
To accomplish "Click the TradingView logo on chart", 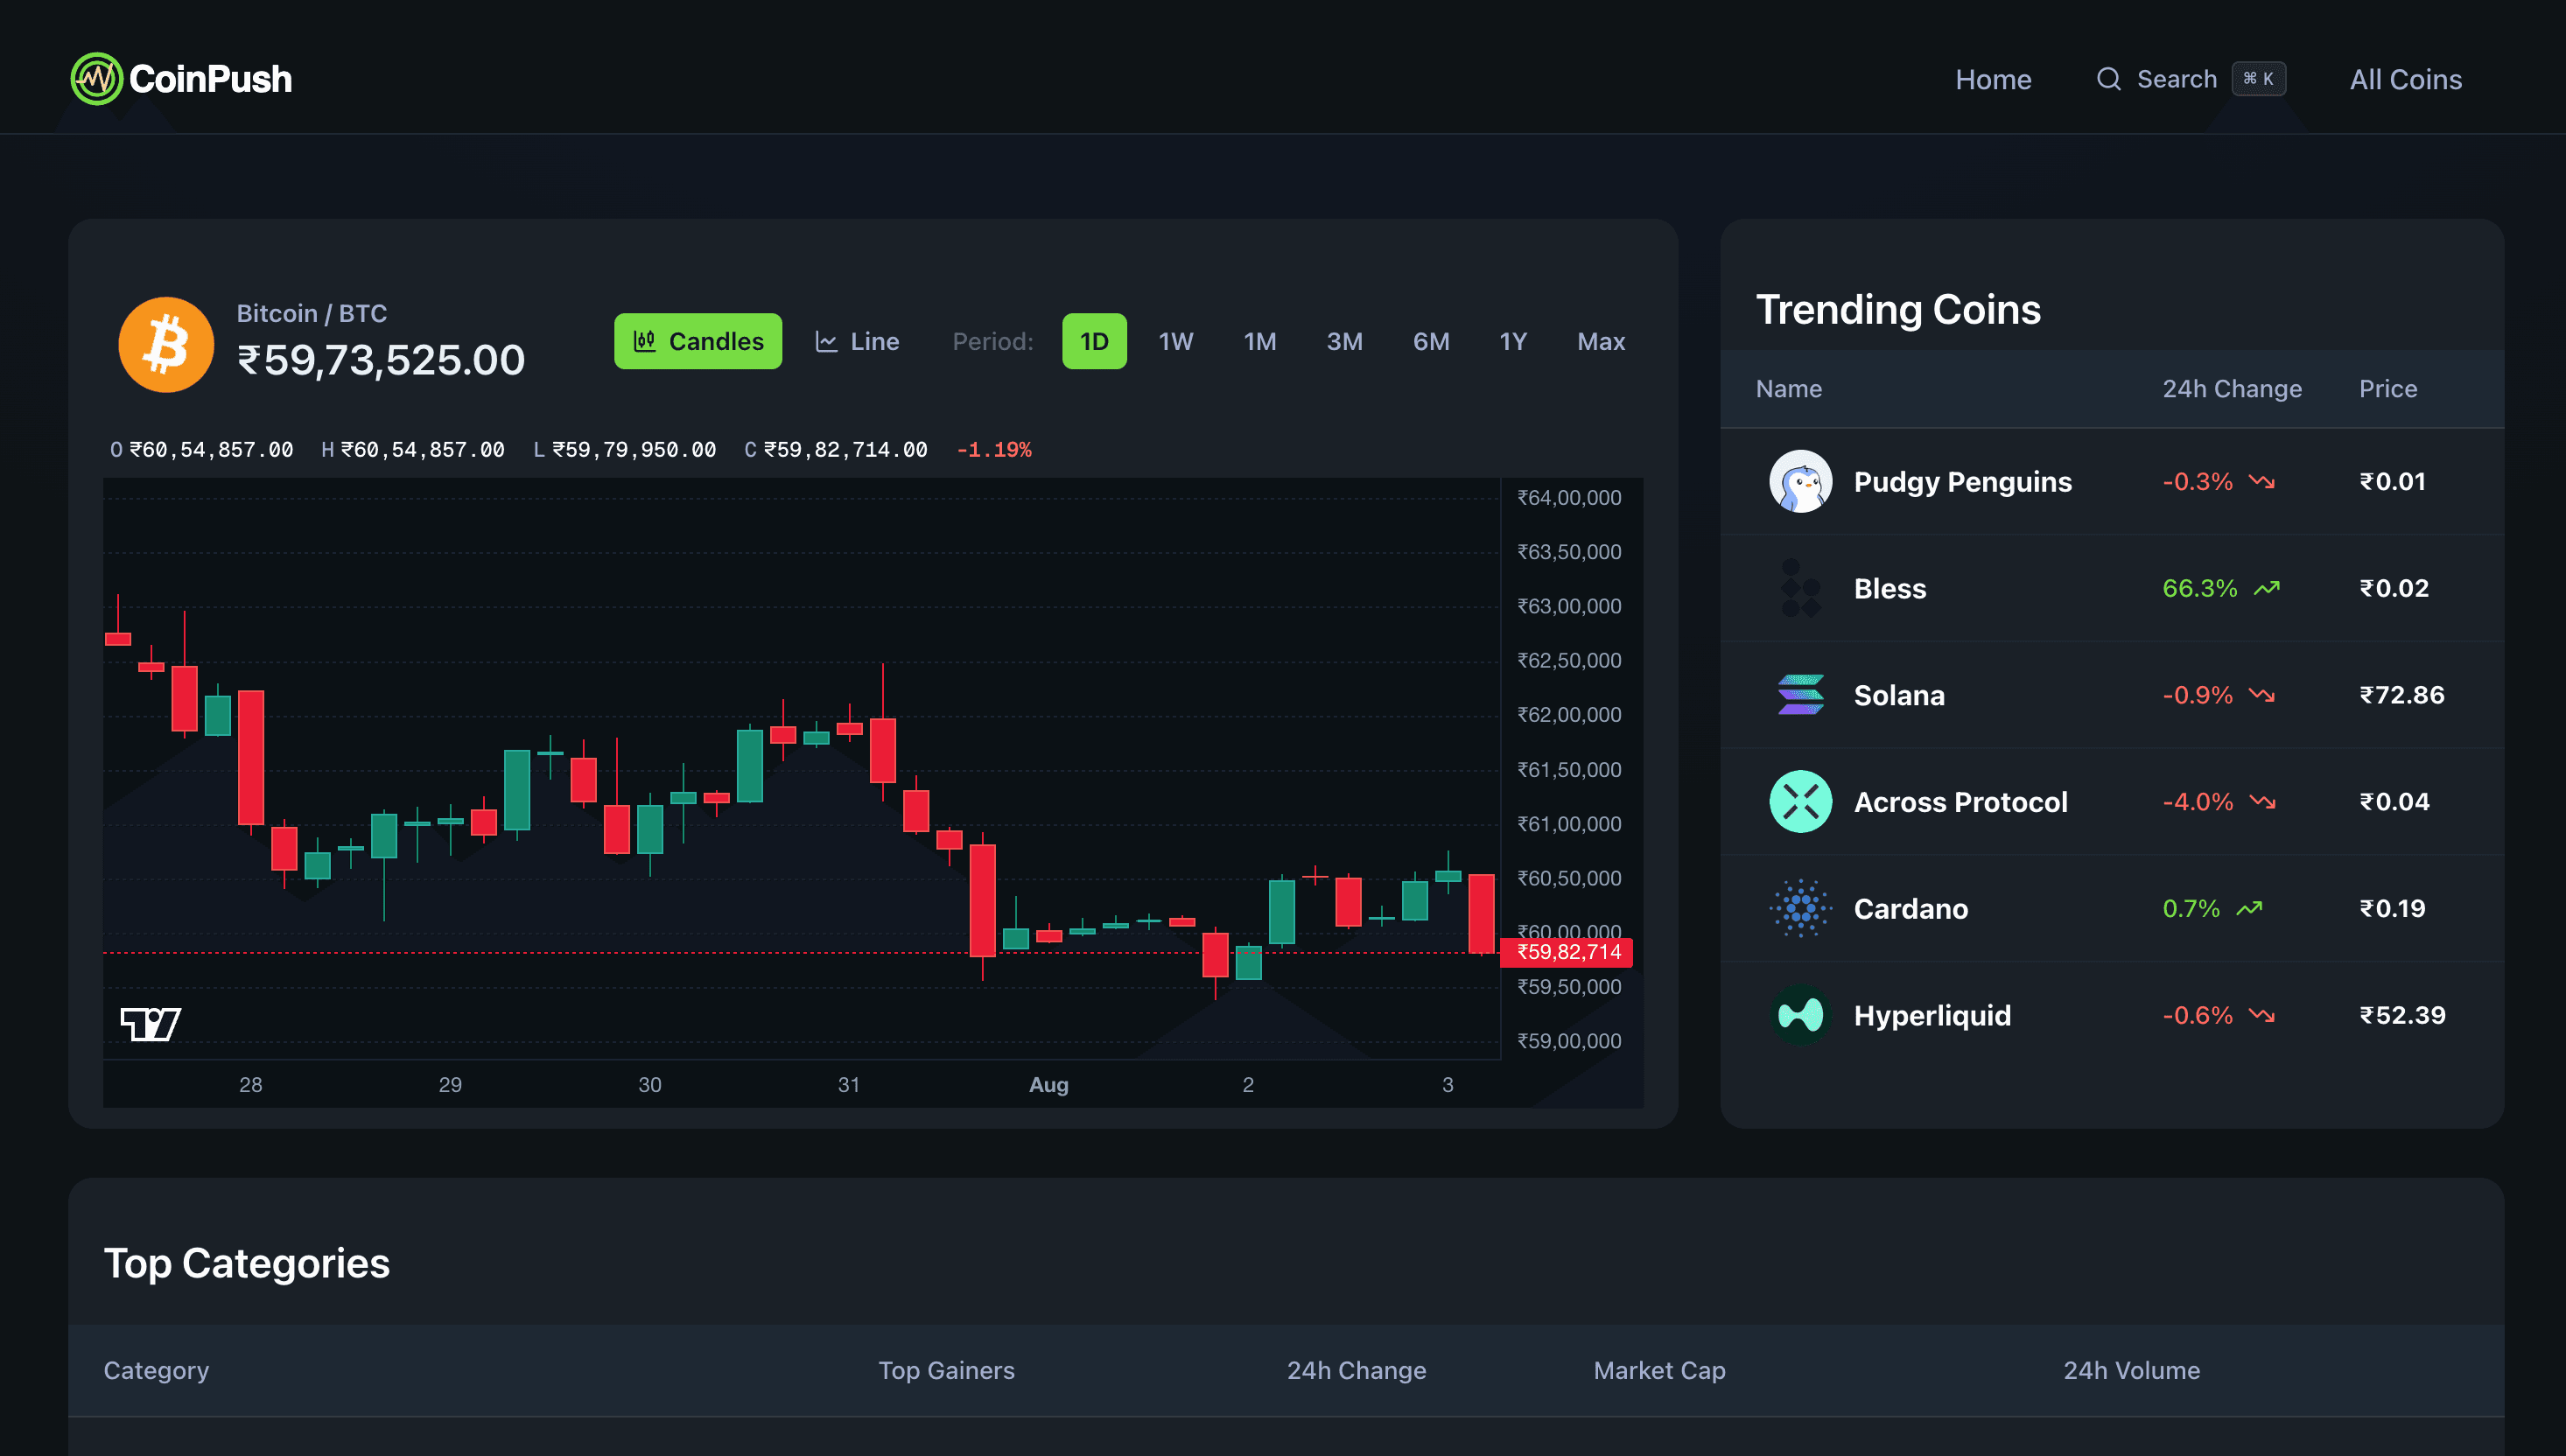I will pyautogui.click(x=150, y=1024).
